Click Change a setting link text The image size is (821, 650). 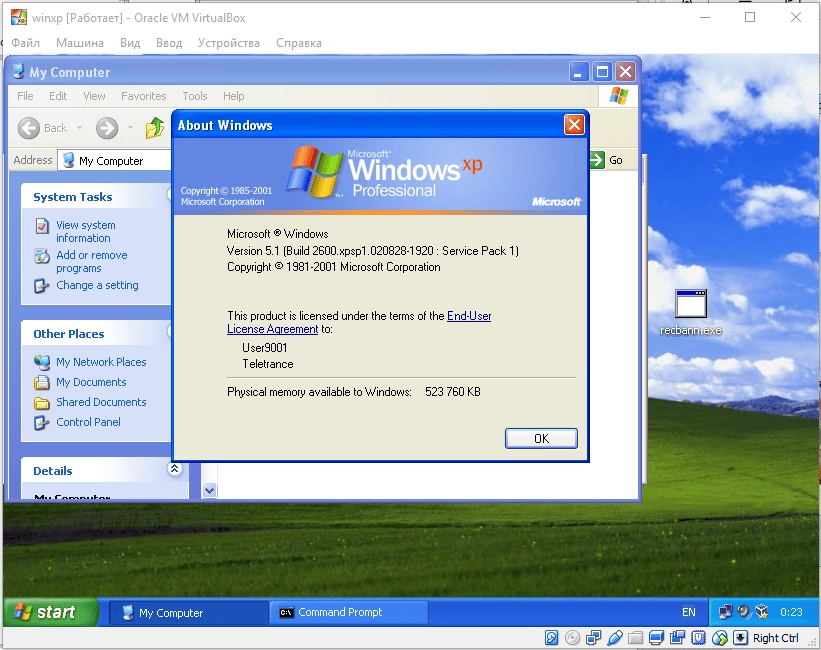point(97,285)
